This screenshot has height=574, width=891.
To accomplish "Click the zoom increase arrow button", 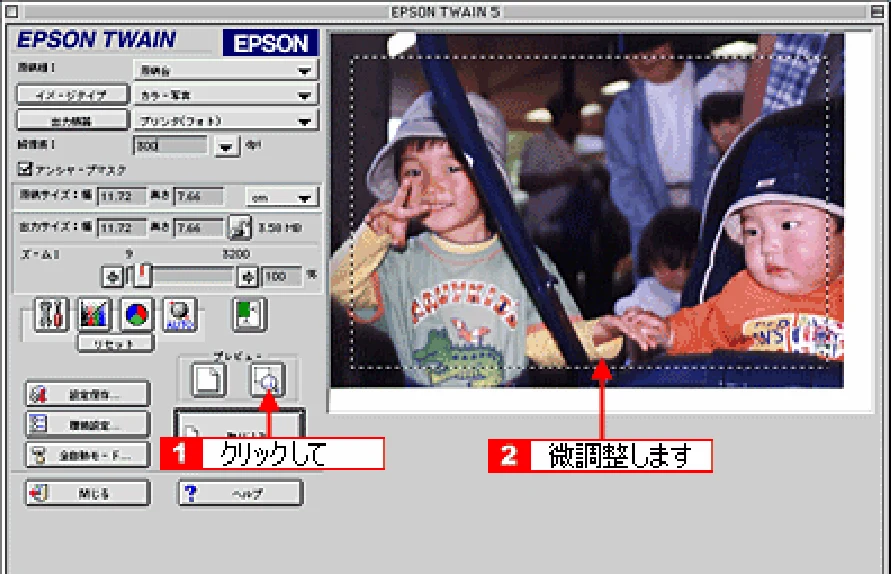I will (248, 277).
